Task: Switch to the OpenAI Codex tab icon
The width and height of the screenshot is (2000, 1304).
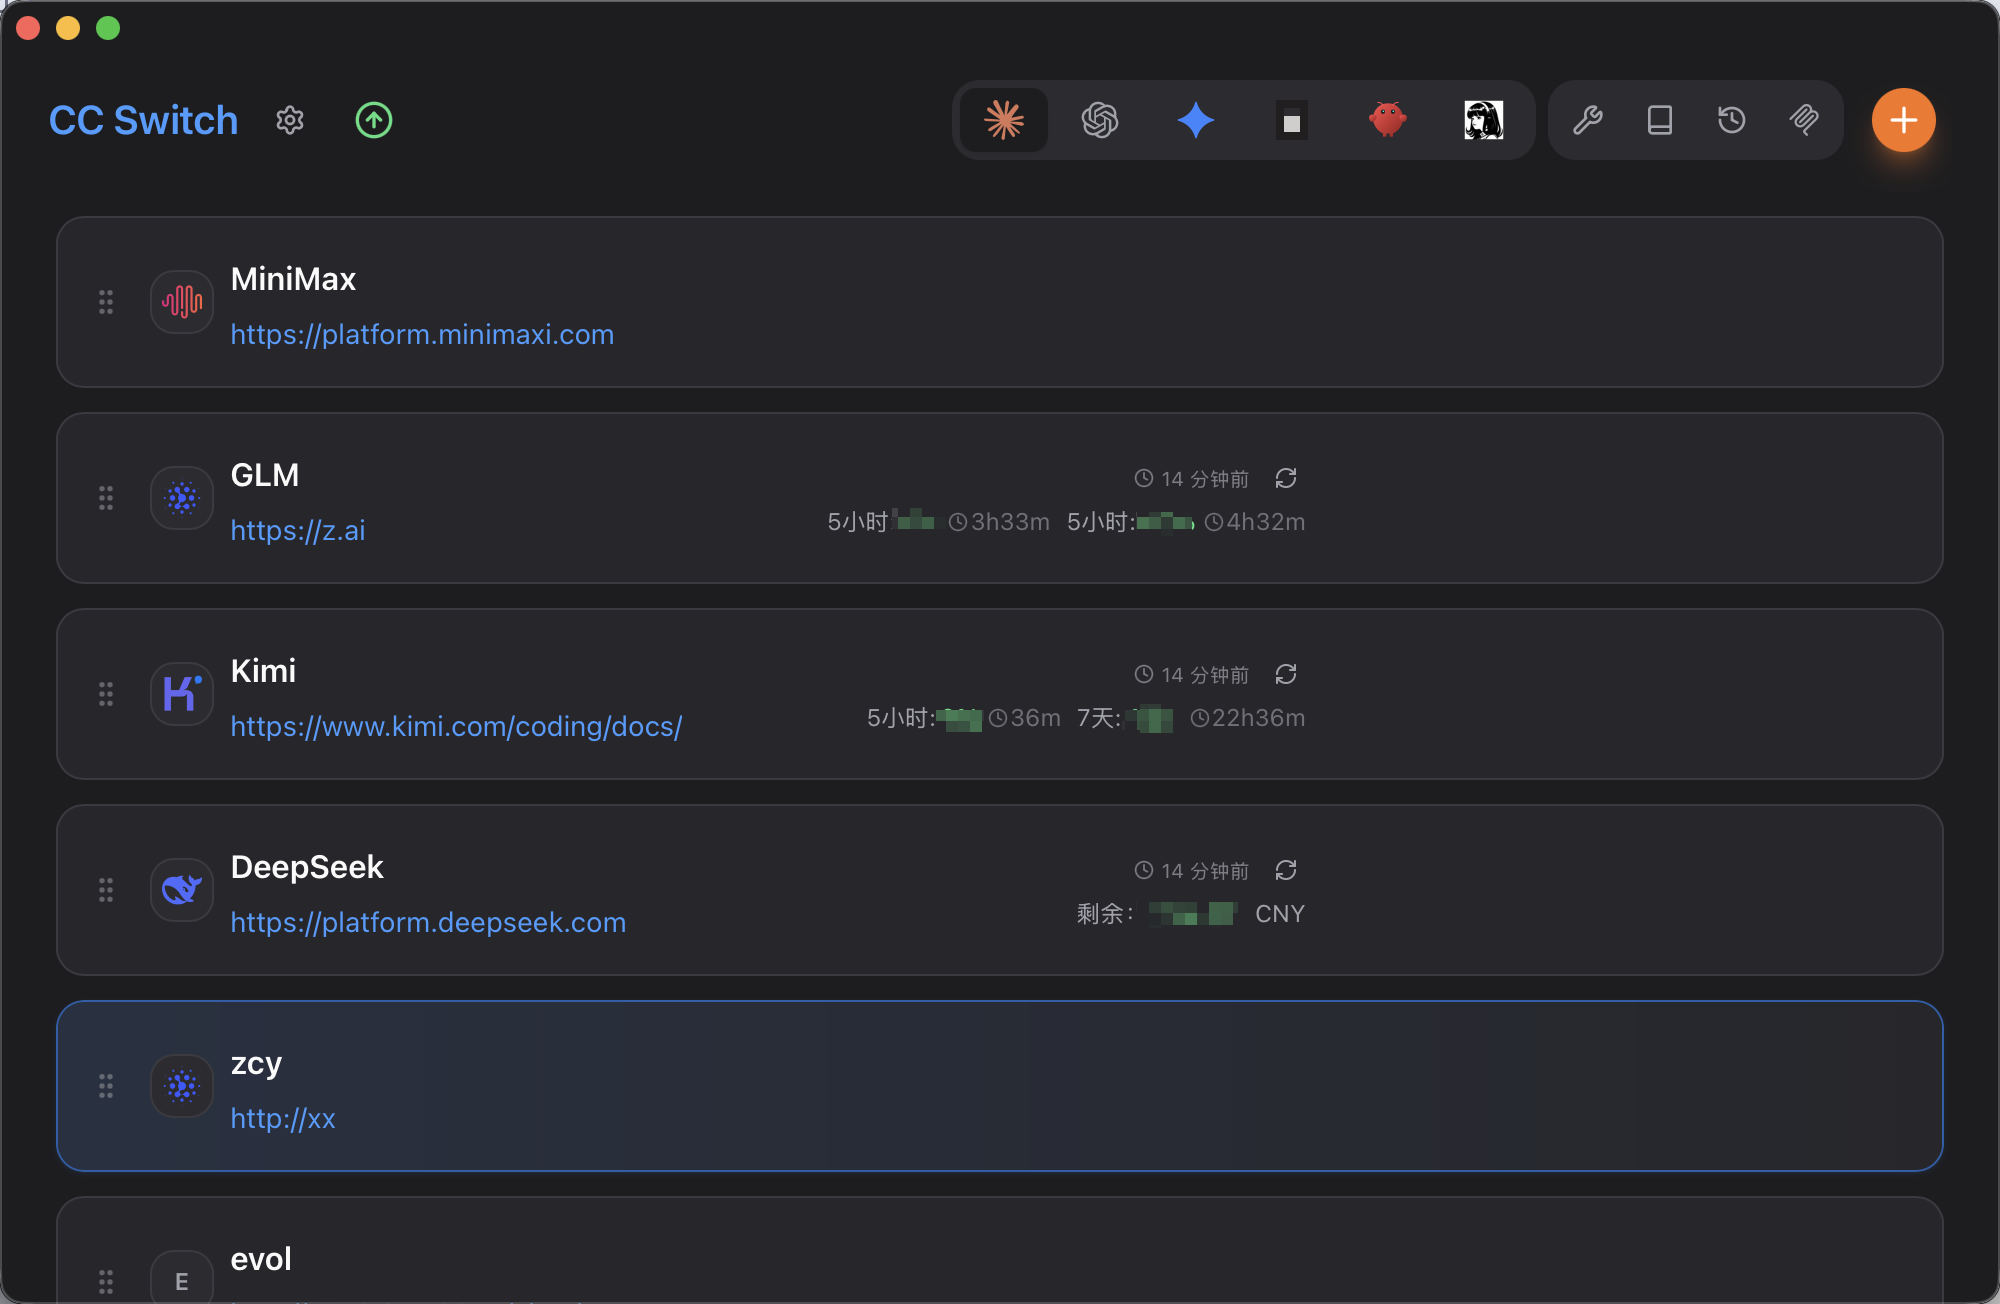Action: click(x=1100, y=120)
